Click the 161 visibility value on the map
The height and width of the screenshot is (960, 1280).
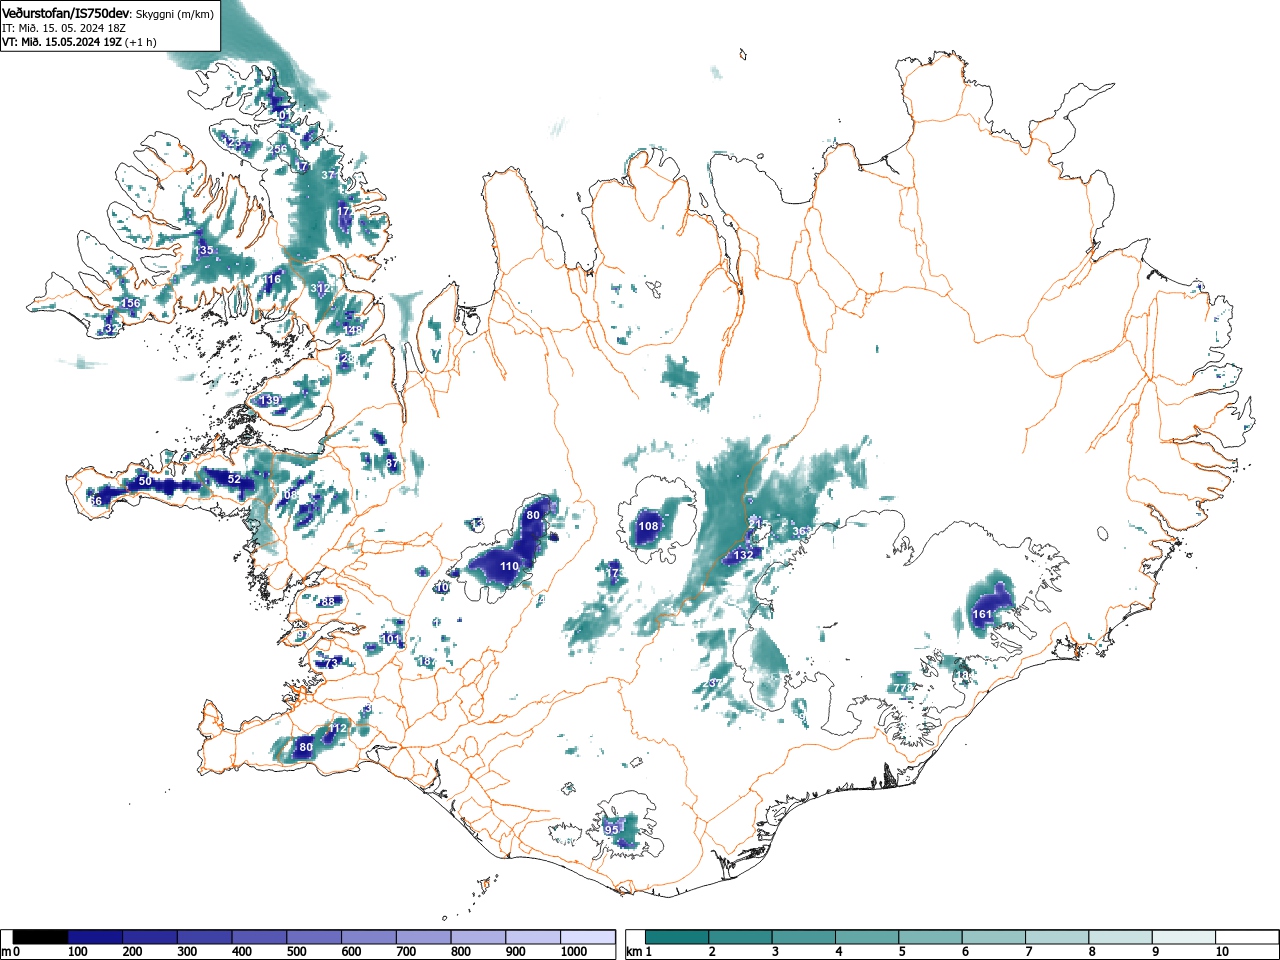(x=983, y=614)
